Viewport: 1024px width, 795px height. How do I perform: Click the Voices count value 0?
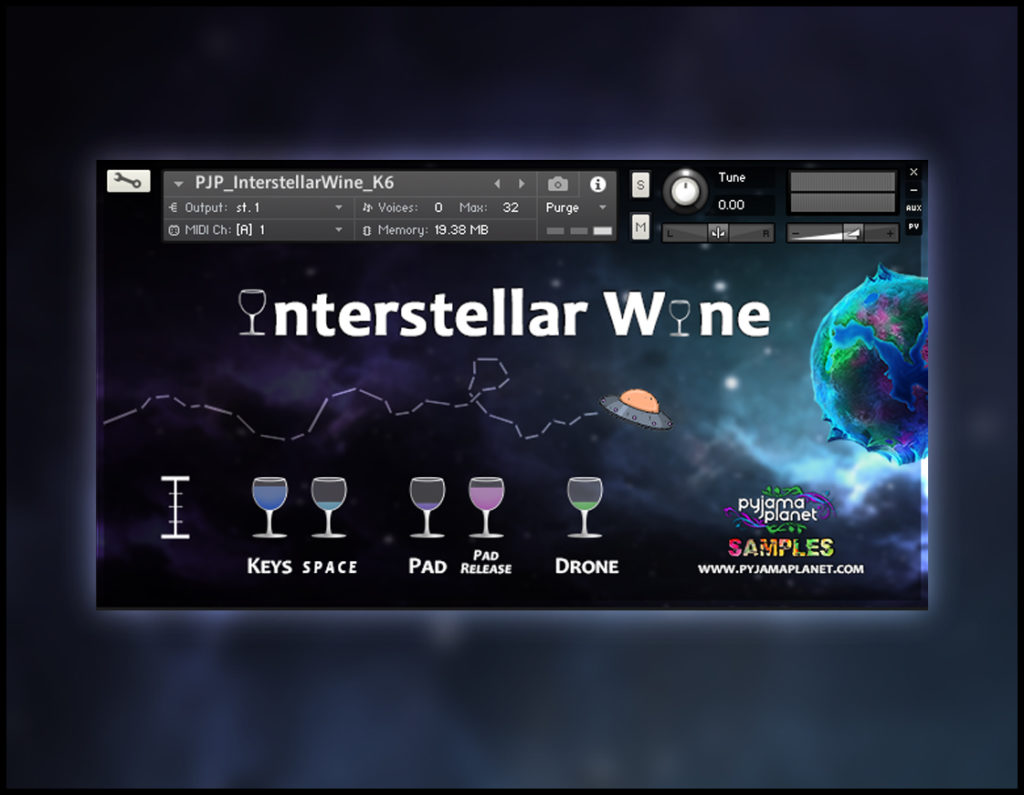438,208
